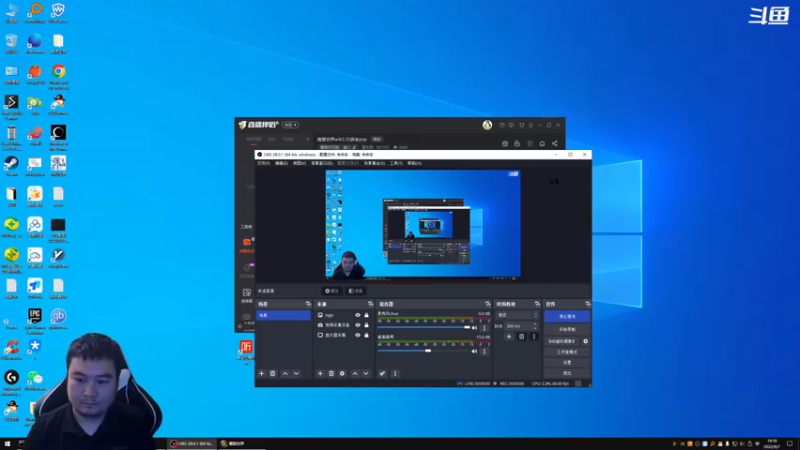The height and width of the screenshot is (450, 800).
Task: Add a new source with Sources panel plus icon
Action: pyautogui.click(x=320, y=373)
